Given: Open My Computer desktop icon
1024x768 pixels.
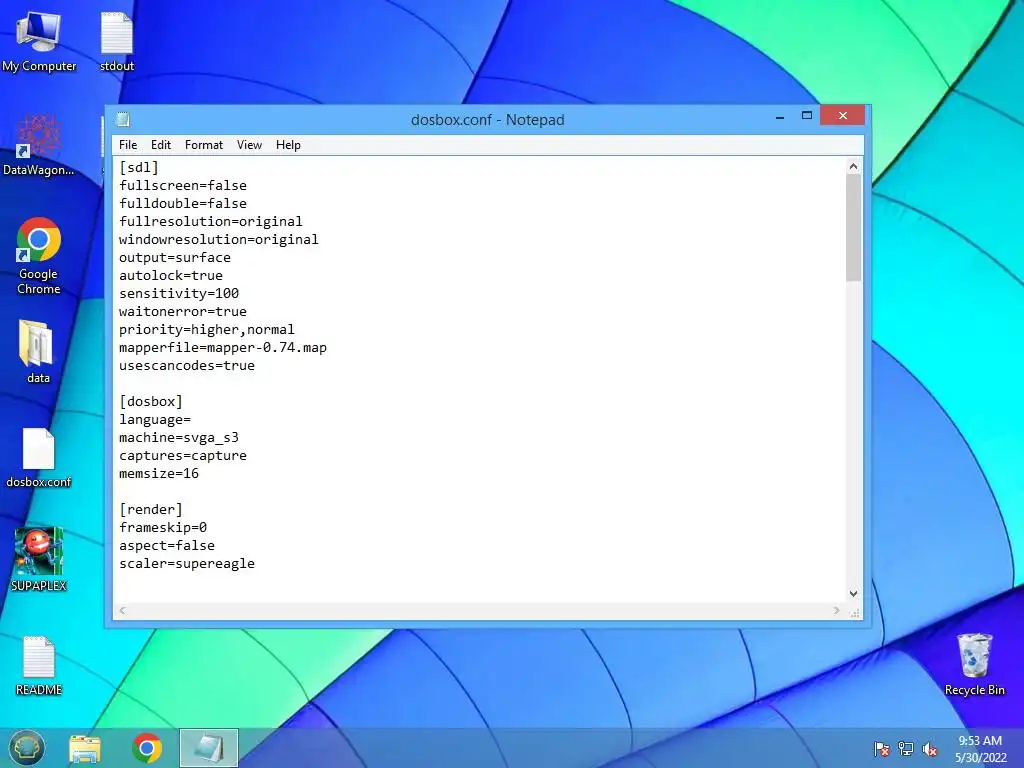Looking at the screenshot, I should coord(39,41).
